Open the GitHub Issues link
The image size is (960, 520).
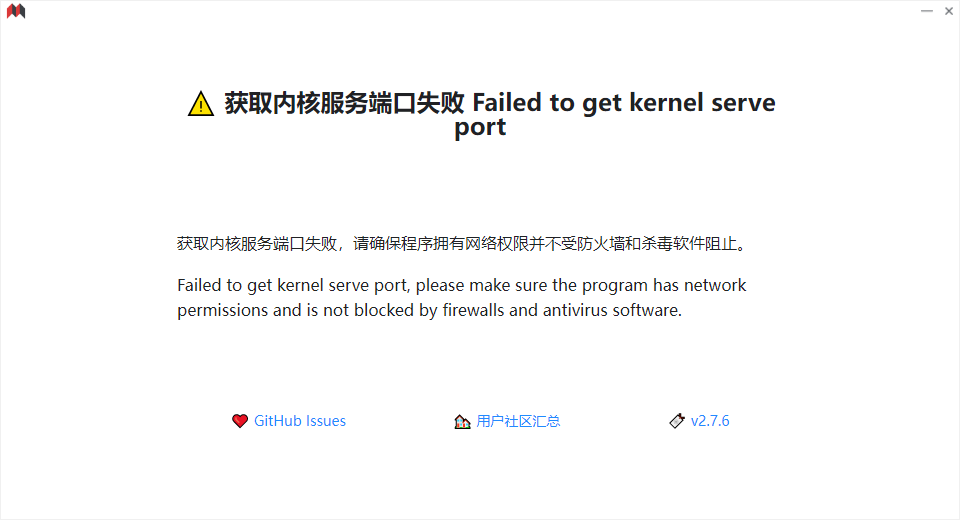click(300, 421)
